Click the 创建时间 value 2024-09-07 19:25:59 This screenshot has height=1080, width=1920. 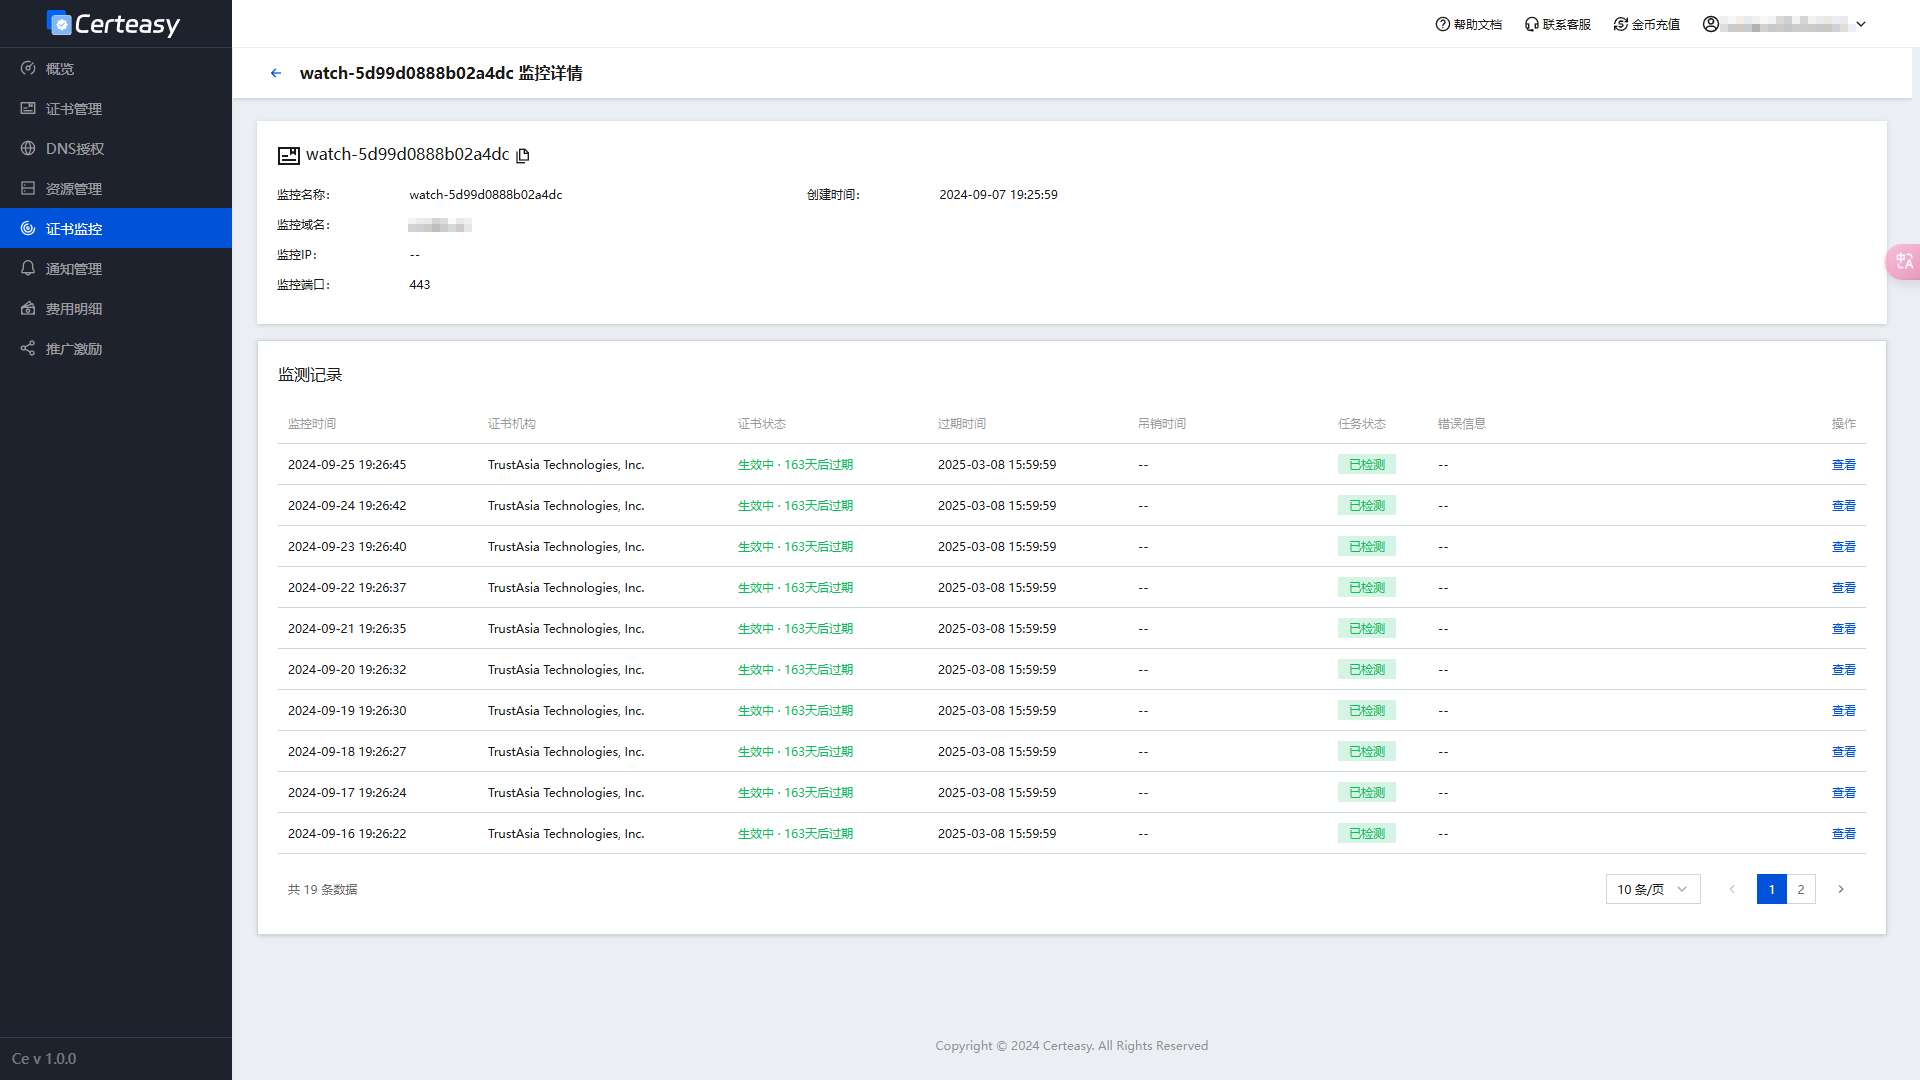pyautogui.click(x=998, y=195)
